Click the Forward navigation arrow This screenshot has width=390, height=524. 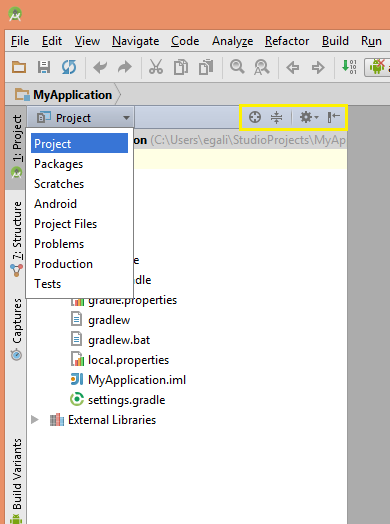point(318,68)
